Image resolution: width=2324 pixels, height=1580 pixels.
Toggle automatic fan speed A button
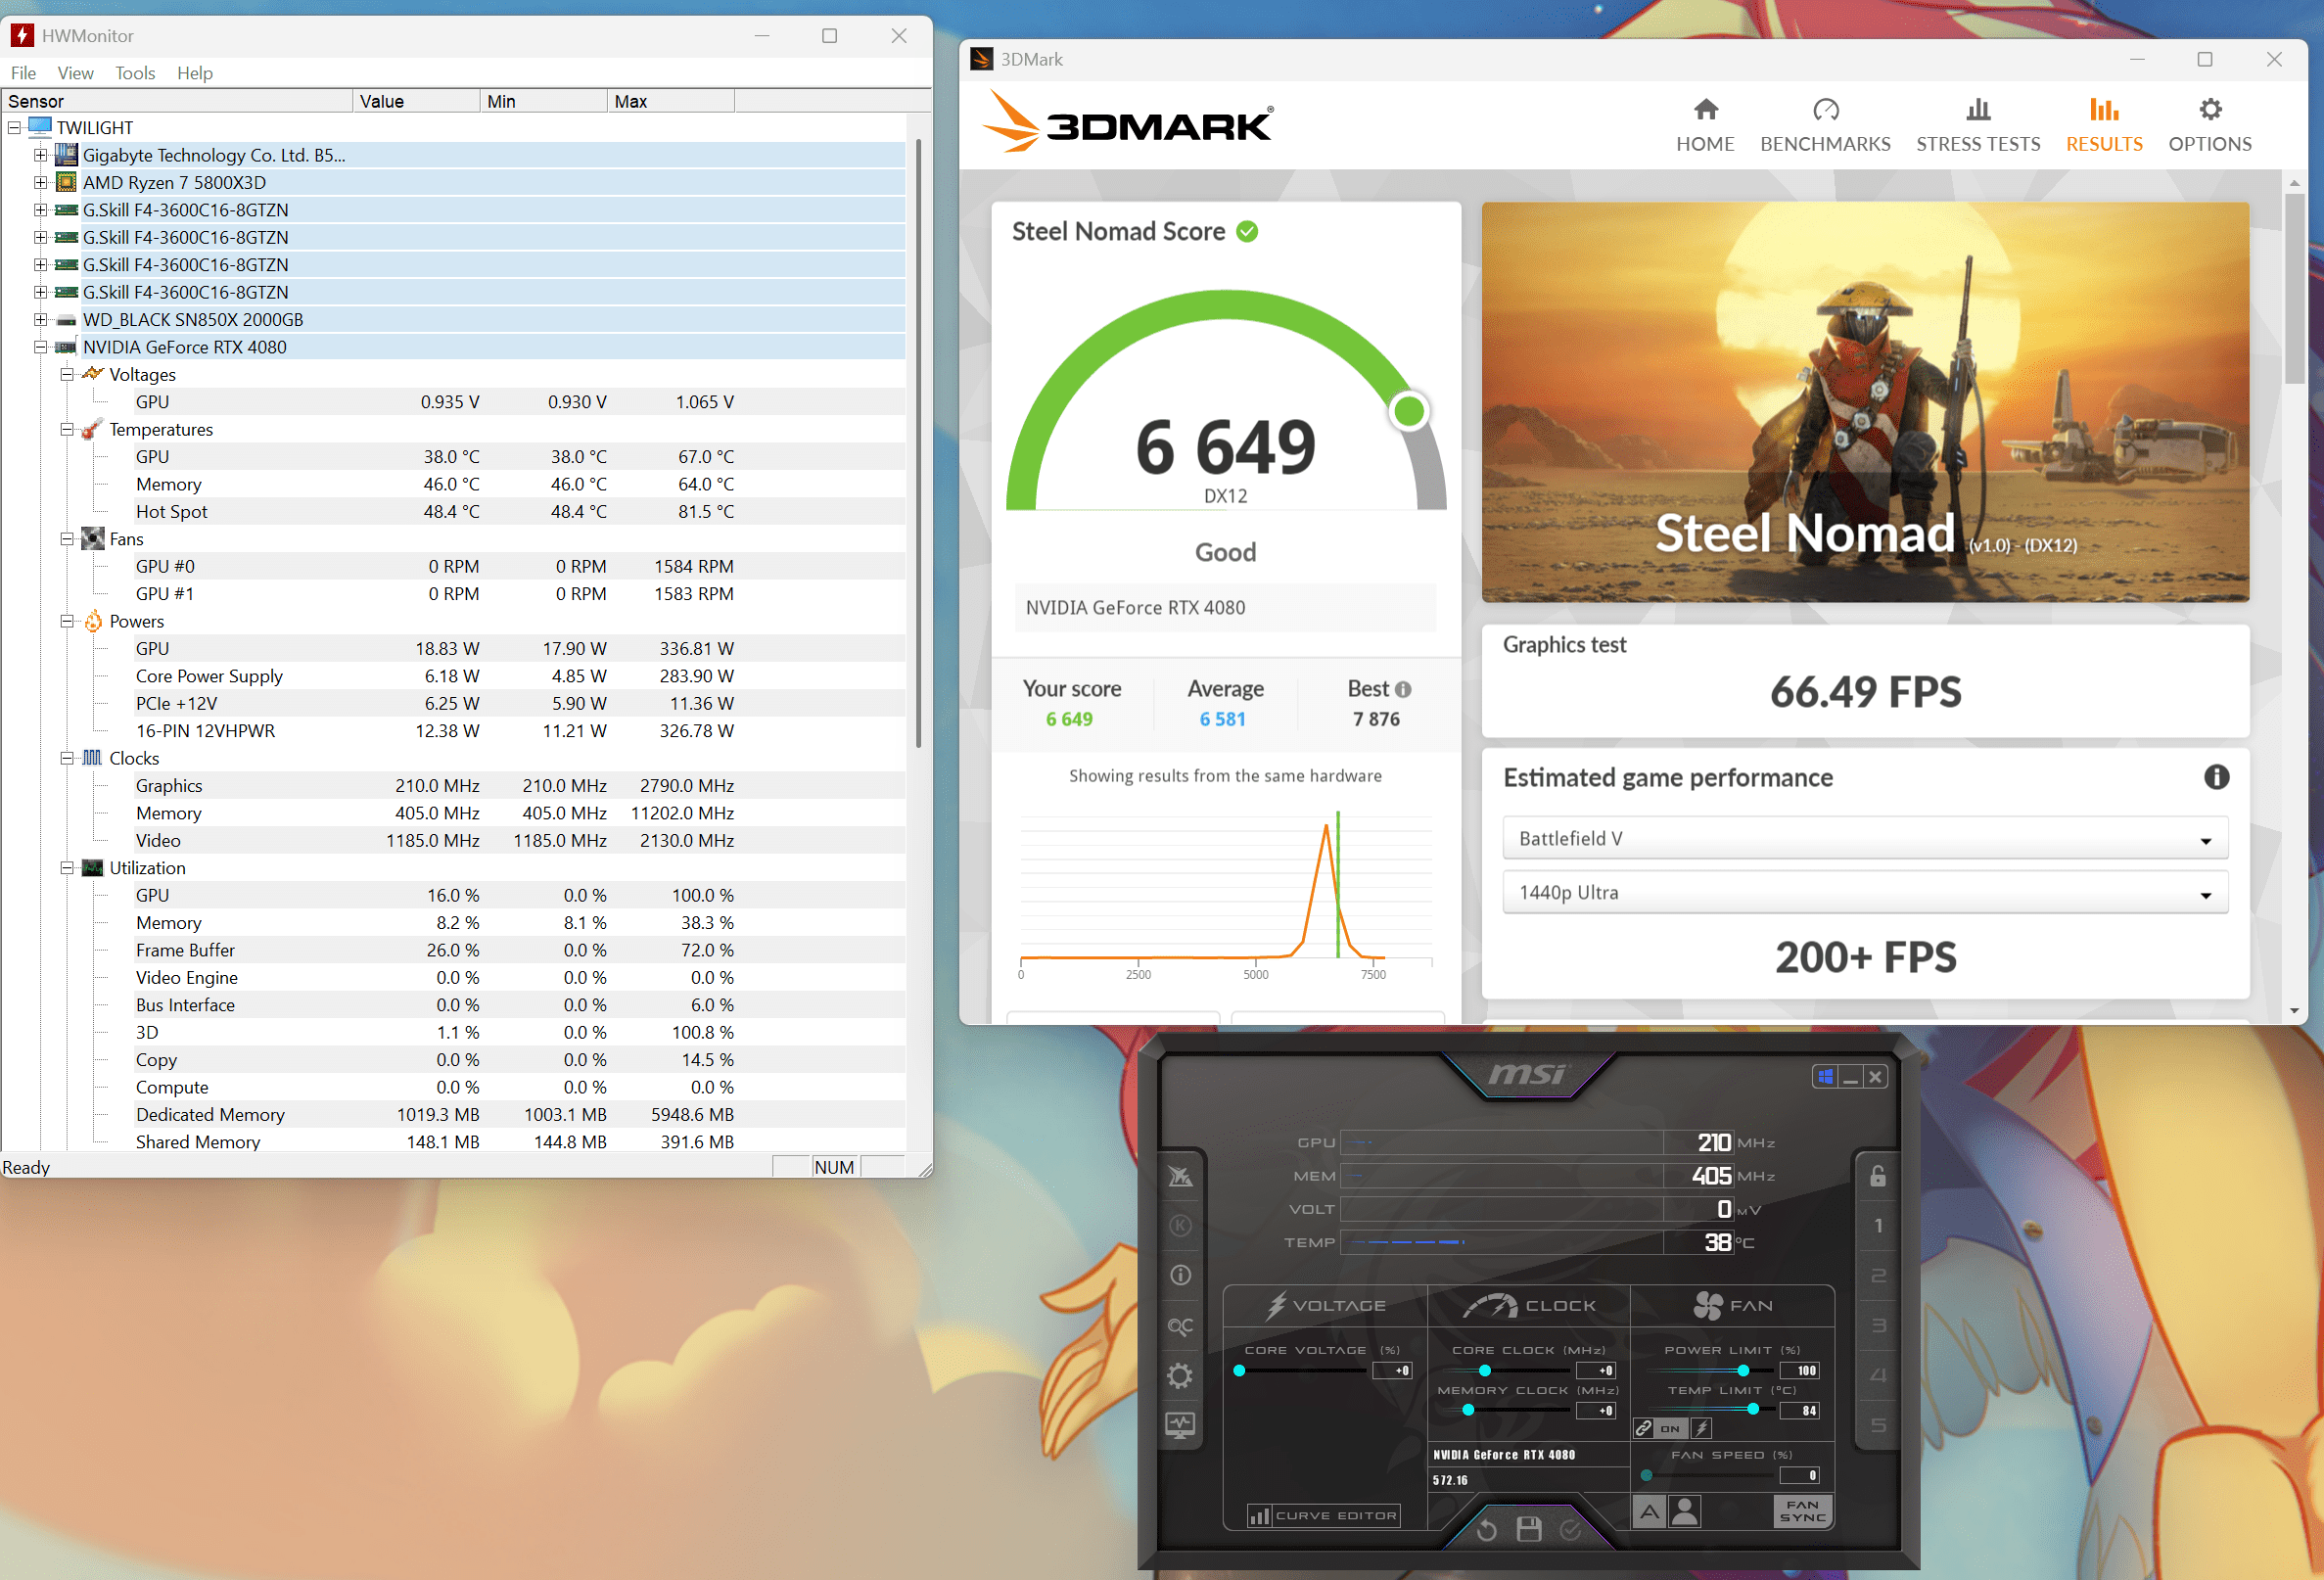point(1649,1511)
